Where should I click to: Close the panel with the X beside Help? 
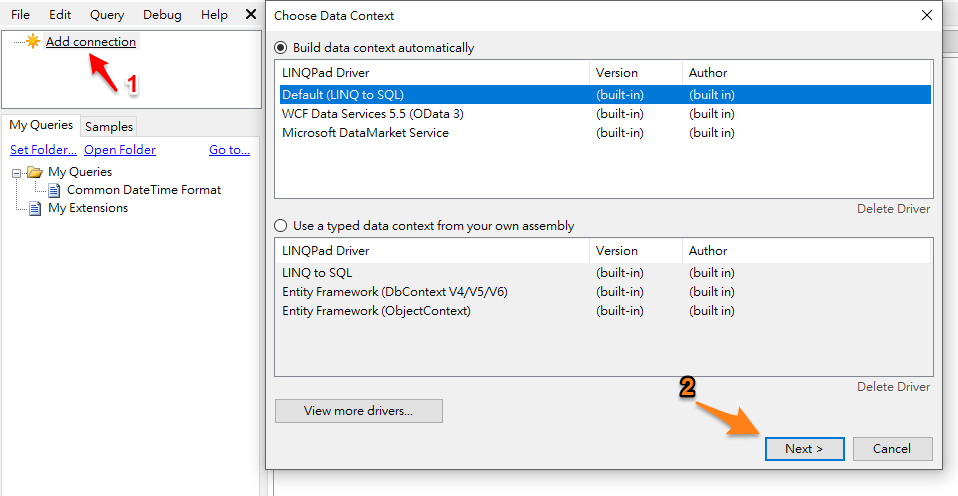coord(251,15)
